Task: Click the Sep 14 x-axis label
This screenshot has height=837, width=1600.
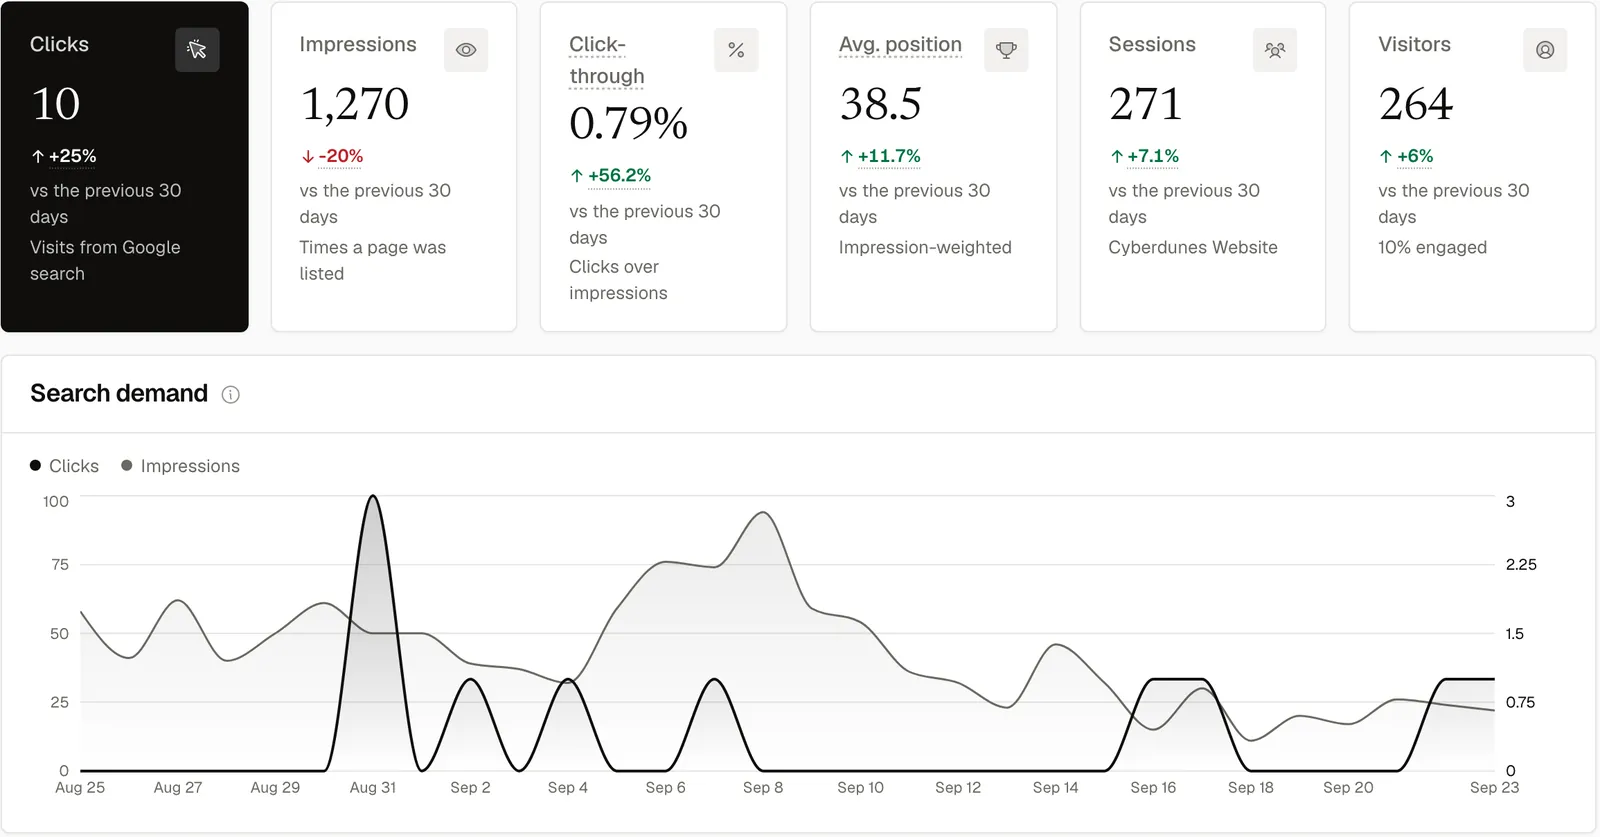Action: click(x=1056, y=788)
